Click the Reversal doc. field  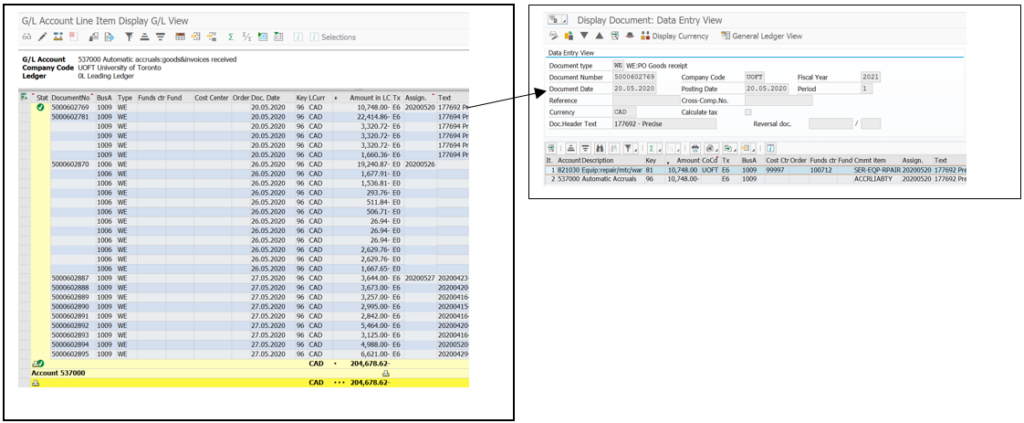click(x=830, y=123)
